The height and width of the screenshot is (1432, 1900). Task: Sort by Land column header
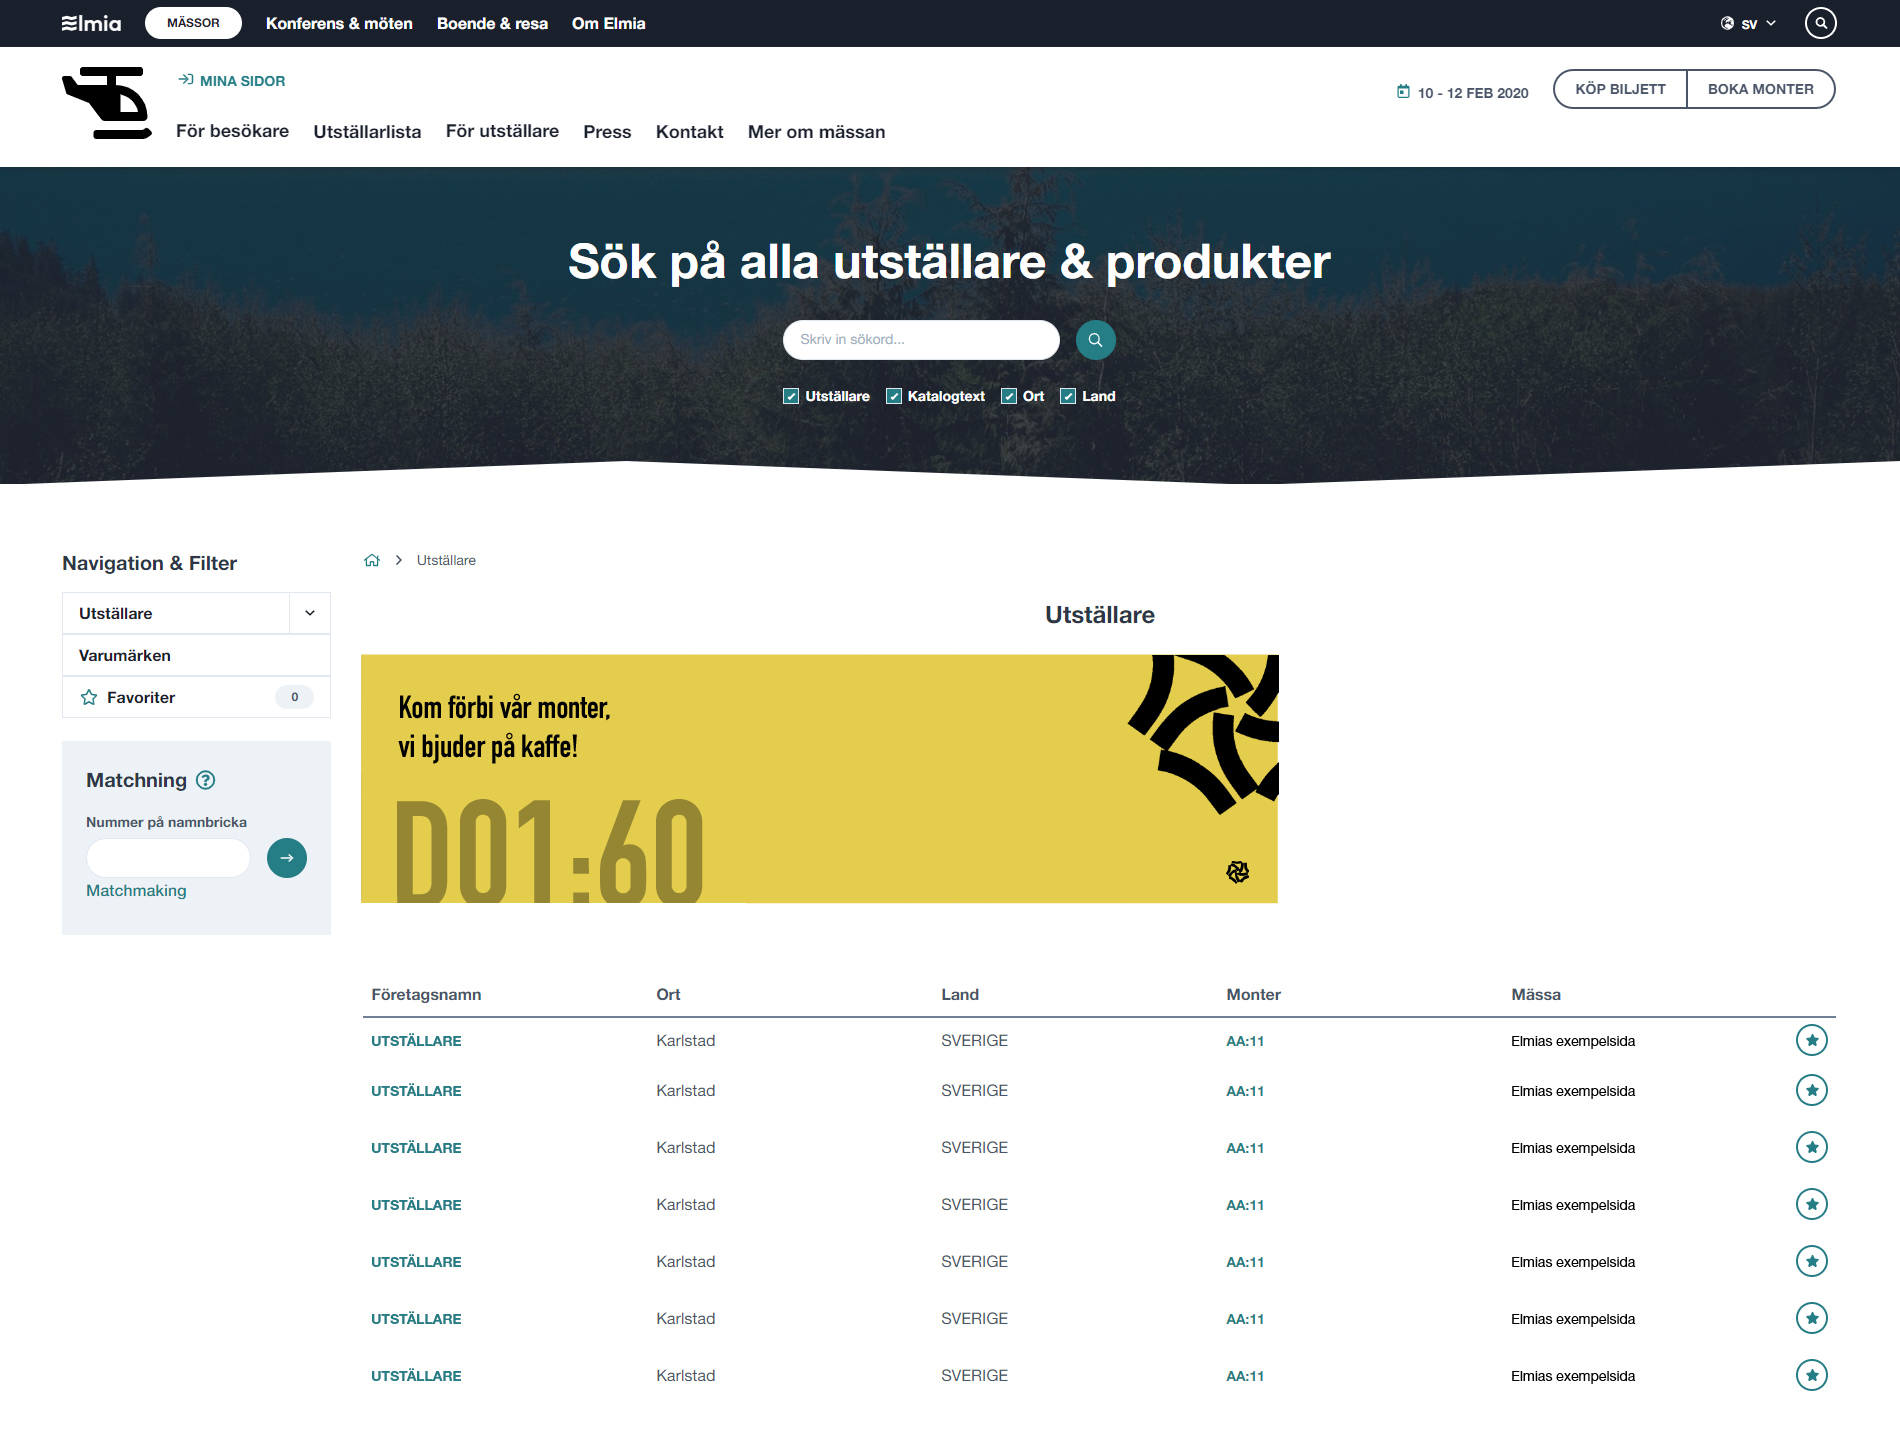pyautogui.click(x=960, y=994)
